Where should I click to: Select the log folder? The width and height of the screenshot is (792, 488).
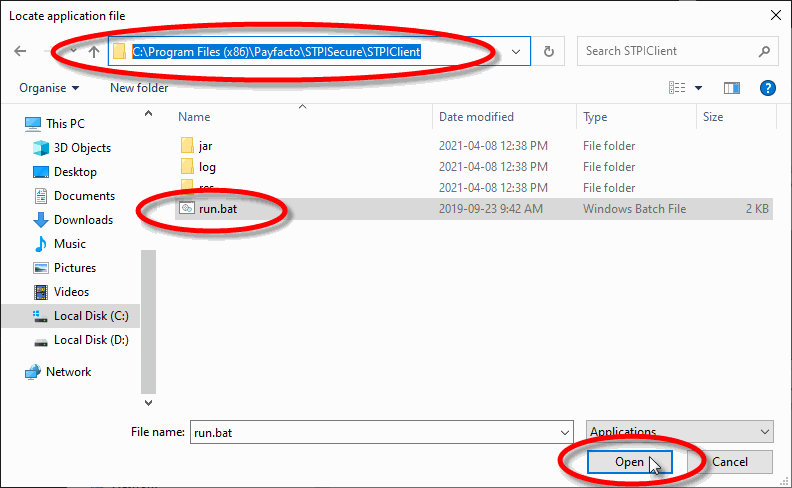[207, 167]
